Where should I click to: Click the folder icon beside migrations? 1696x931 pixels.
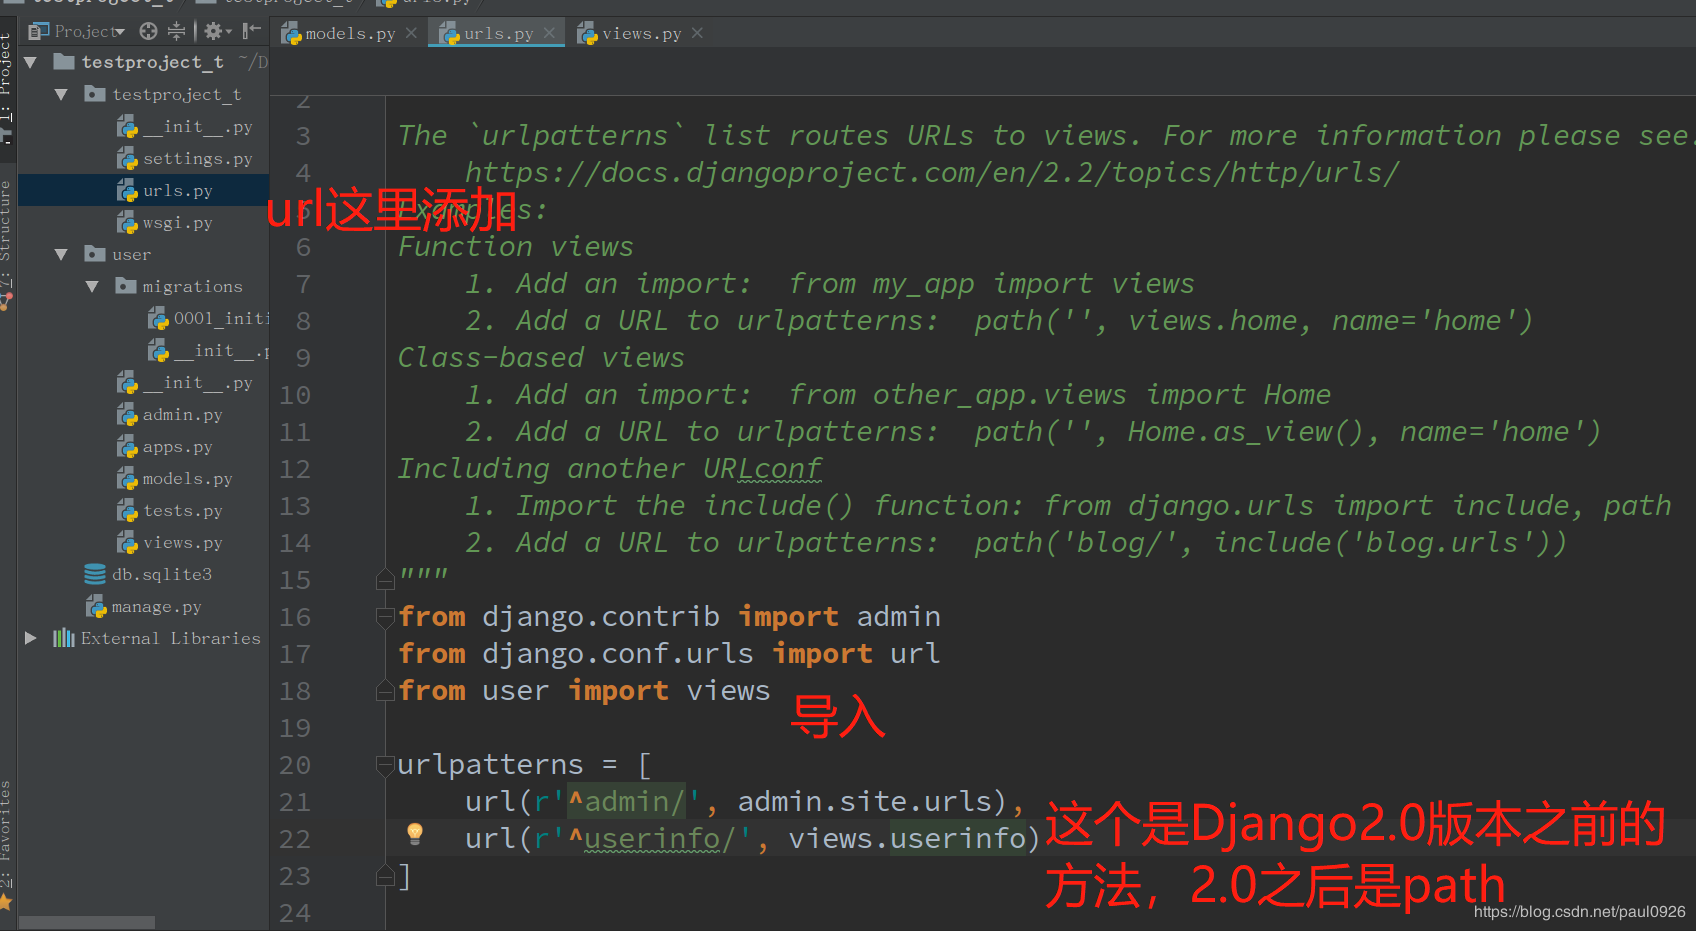click(128, 286)
